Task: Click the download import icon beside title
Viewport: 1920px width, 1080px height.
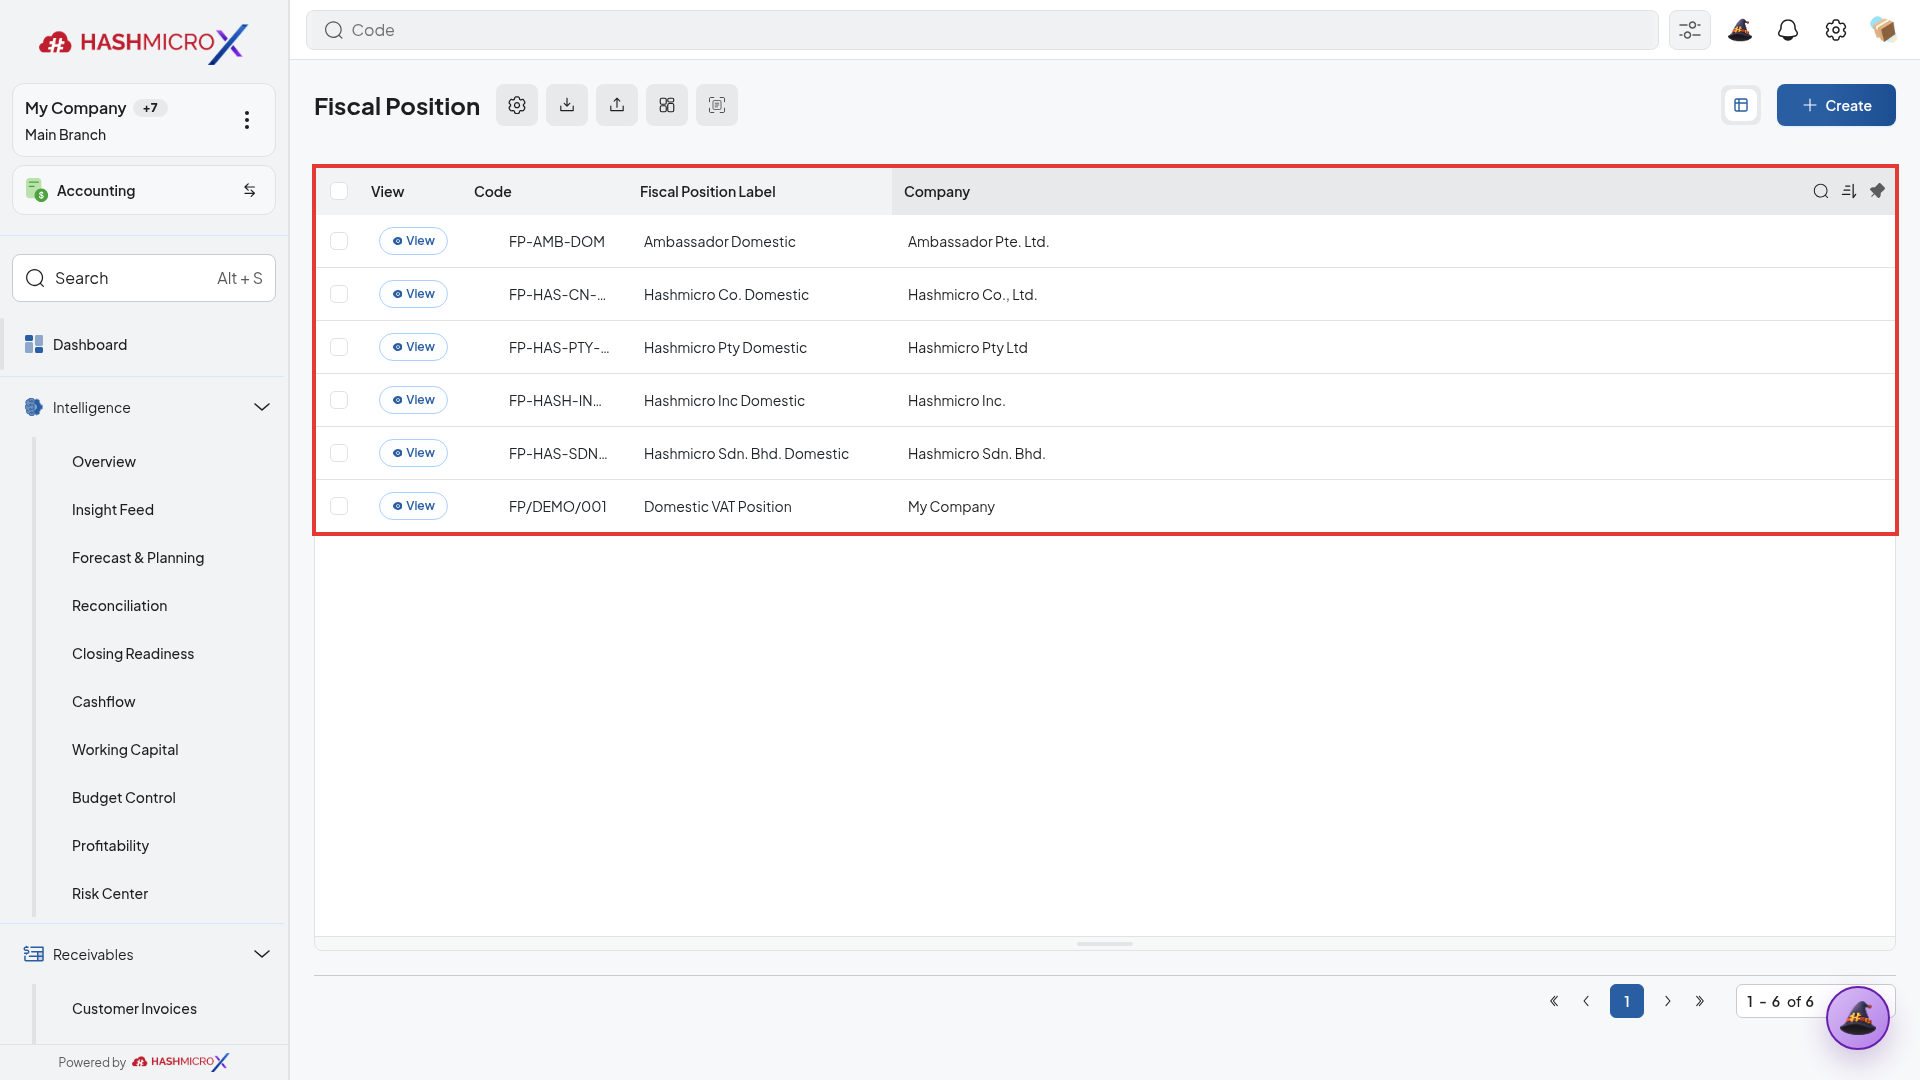Action: 567,105
